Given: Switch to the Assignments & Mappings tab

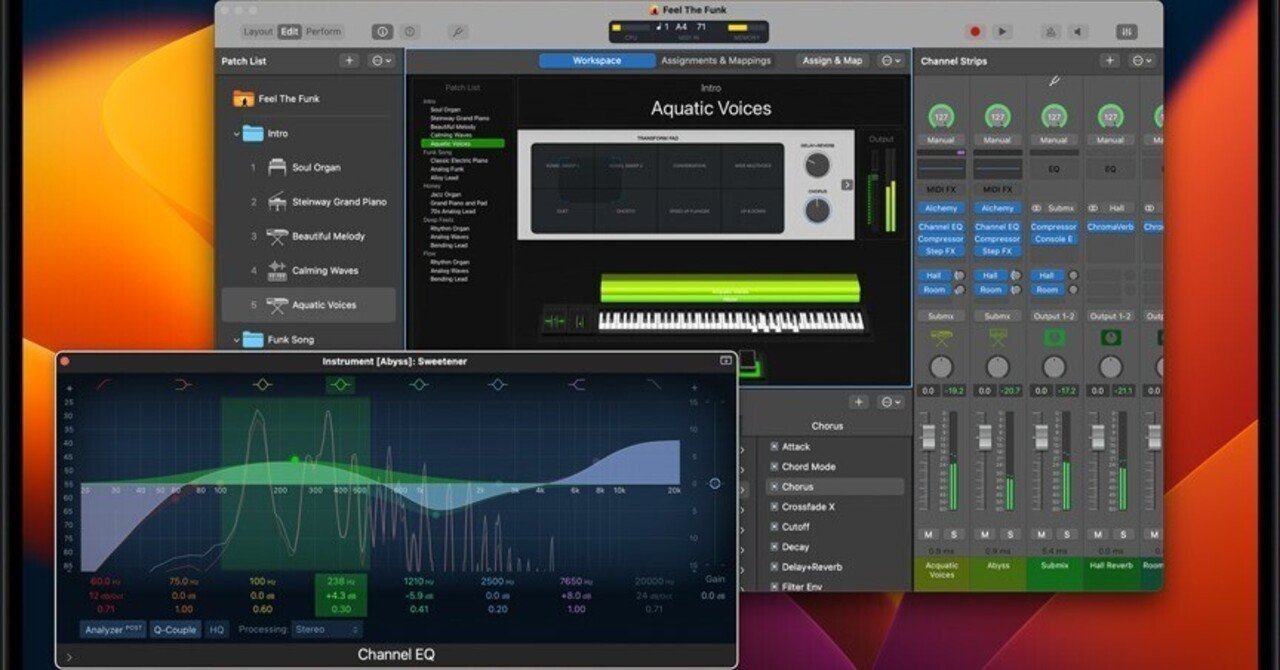Looking at the screenshot, I should click(716, 60).
